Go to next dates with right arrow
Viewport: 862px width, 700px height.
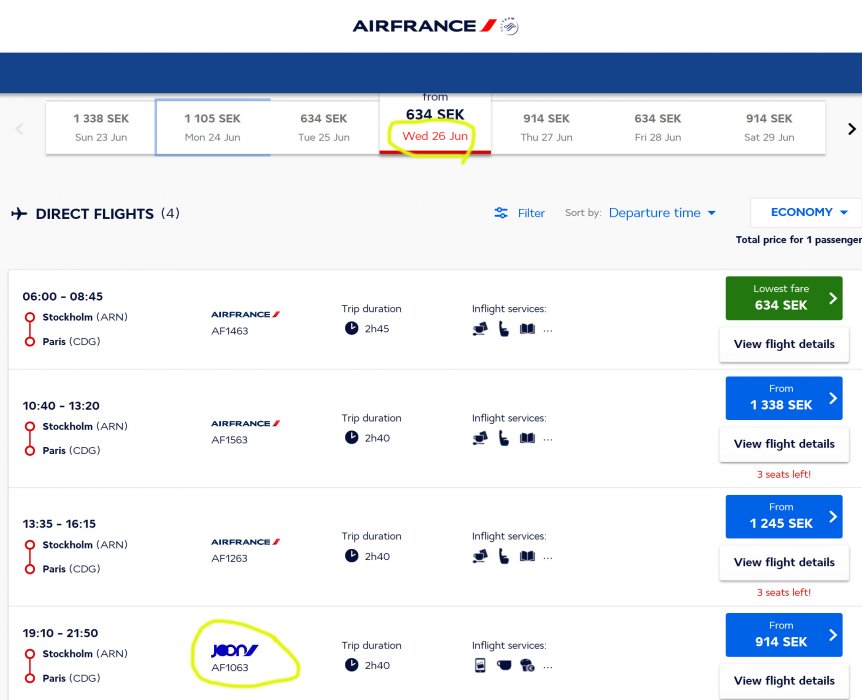point(852,128)
